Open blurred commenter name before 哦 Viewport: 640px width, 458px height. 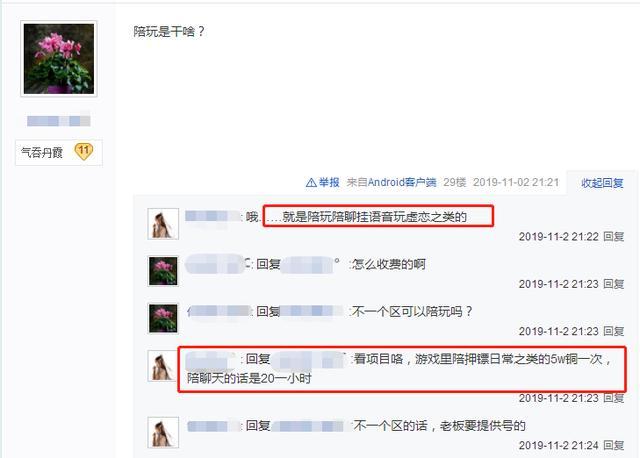[213, 216]
